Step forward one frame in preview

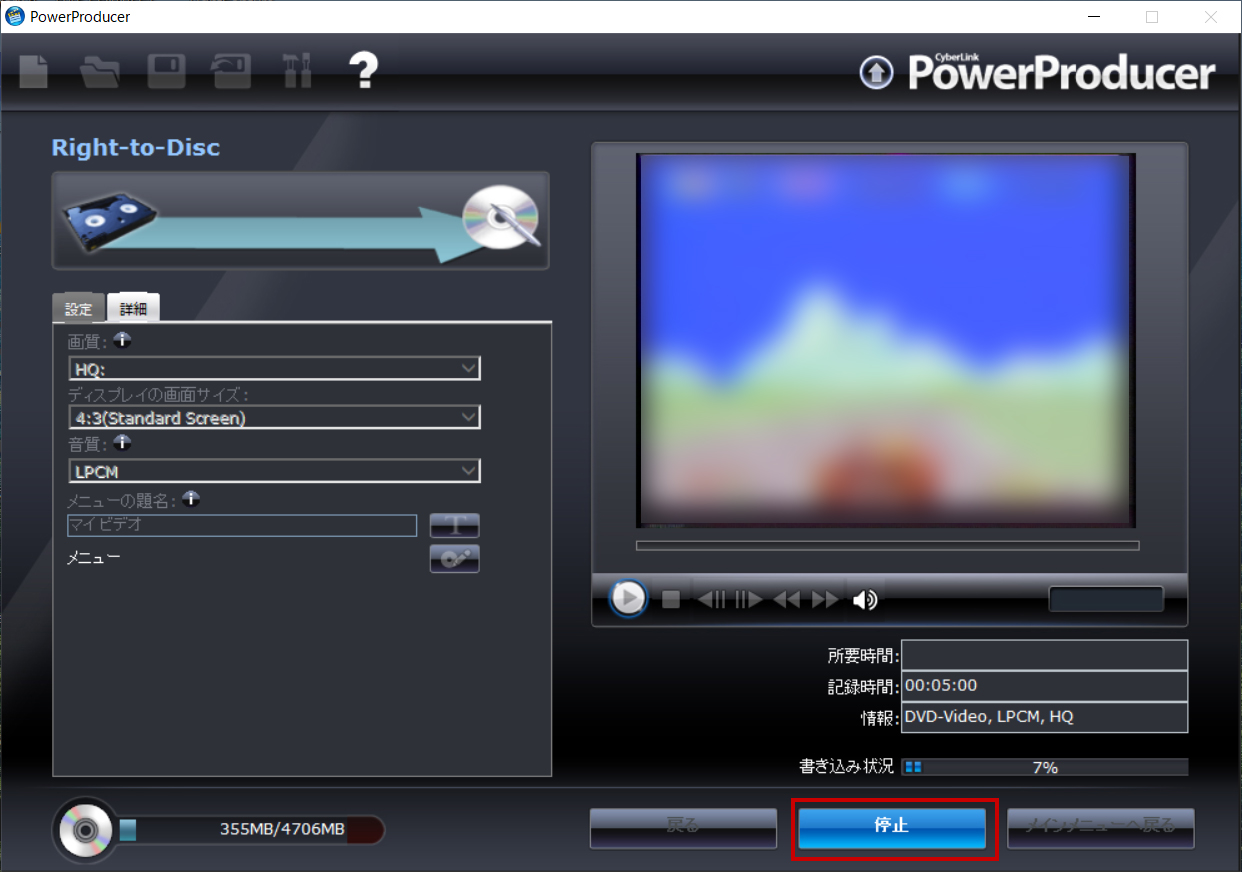[749, 600]
